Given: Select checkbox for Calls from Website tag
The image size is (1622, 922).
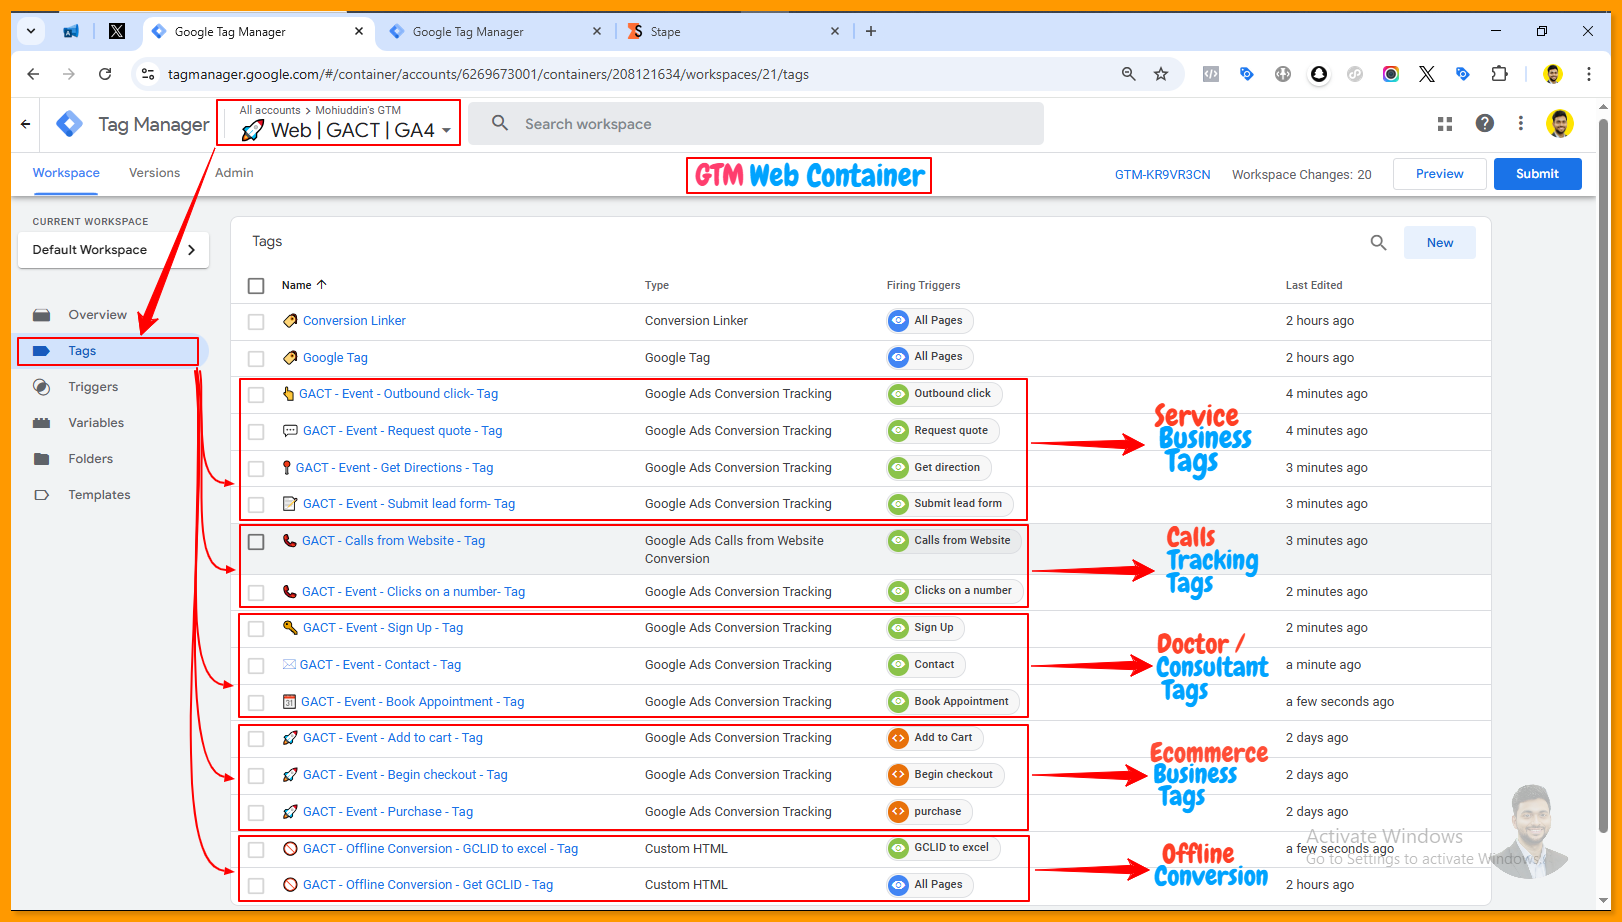Looking at the screenshot, I should [256, 542].
